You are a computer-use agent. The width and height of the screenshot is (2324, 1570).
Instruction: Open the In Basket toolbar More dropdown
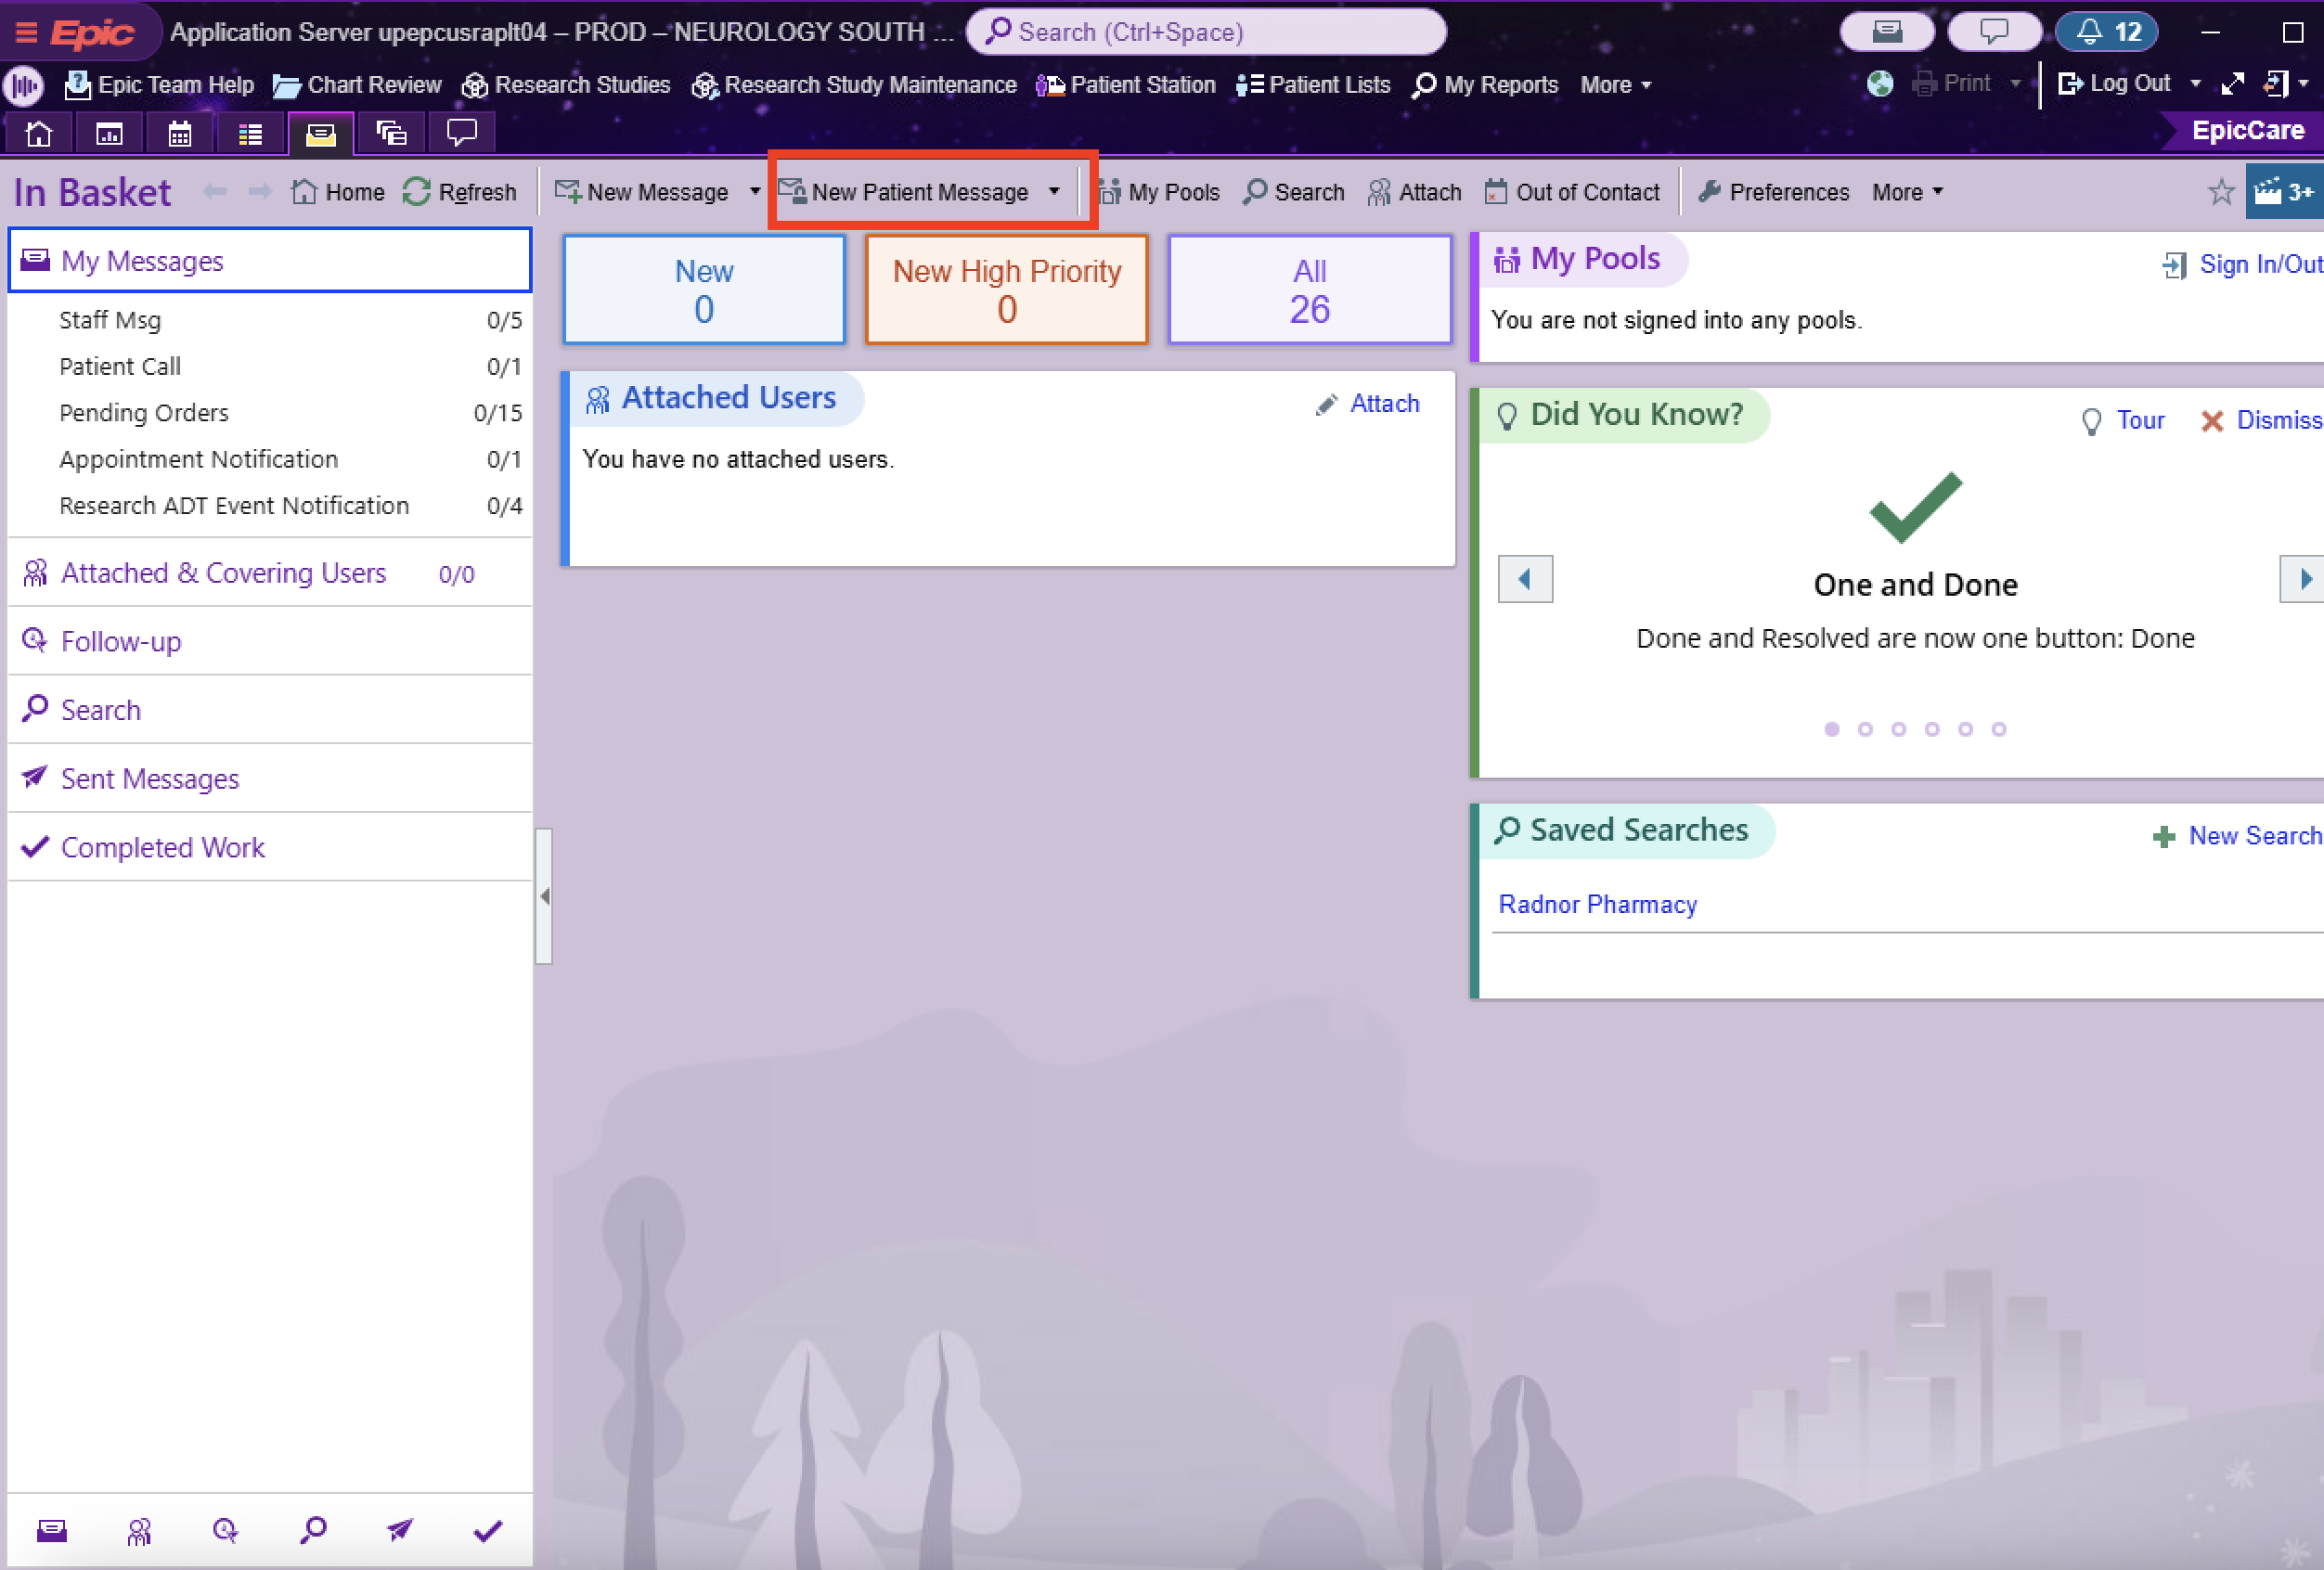1908,192
